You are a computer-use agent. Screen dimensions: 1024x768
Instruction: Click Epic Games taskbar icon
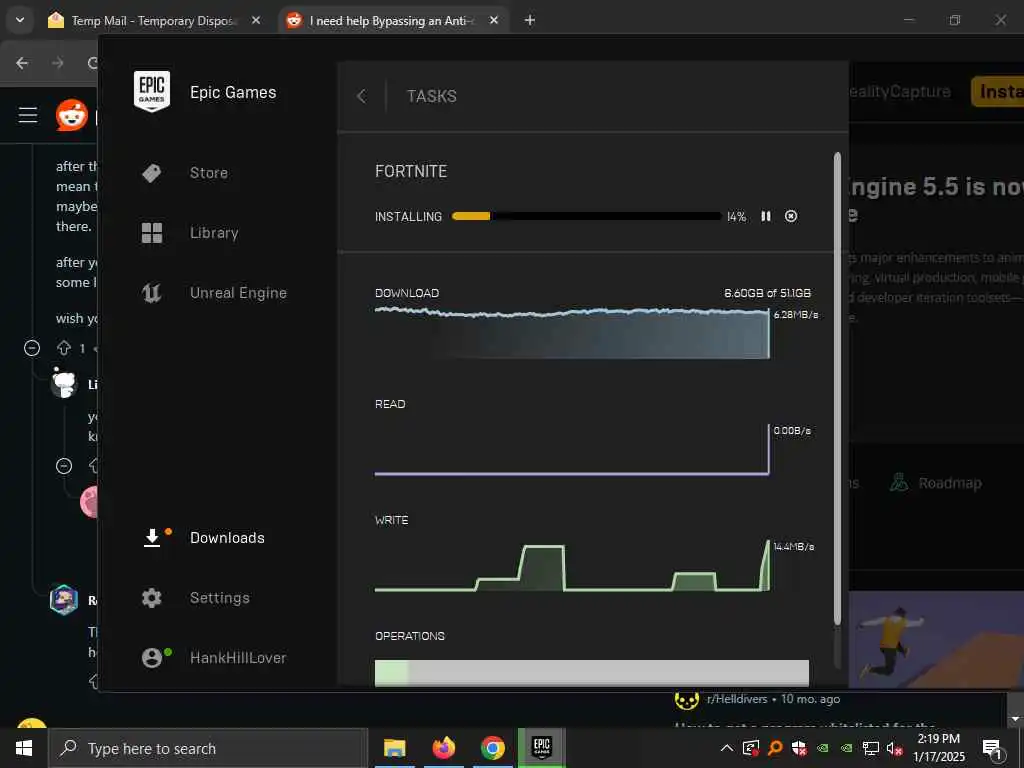[x=541, y=748]
